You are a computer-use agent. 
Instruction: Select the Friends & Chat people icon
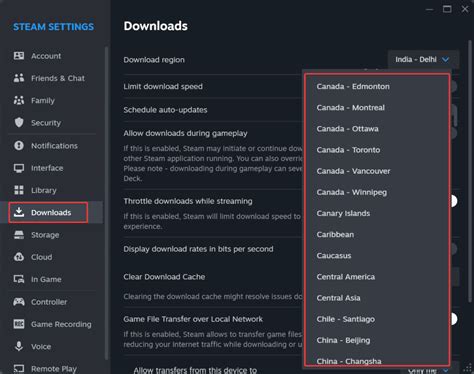pyautogui.click(x=19, y=78)
